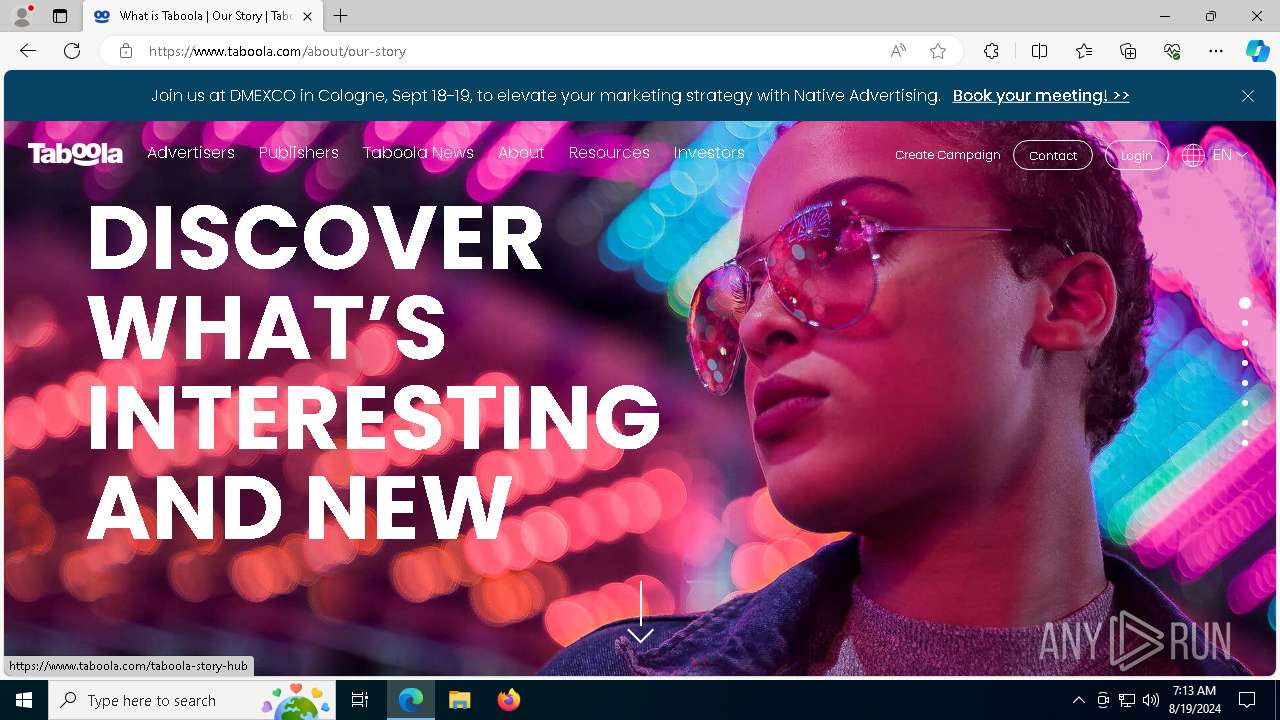Open the tab actions menu icon

point(60,16)
